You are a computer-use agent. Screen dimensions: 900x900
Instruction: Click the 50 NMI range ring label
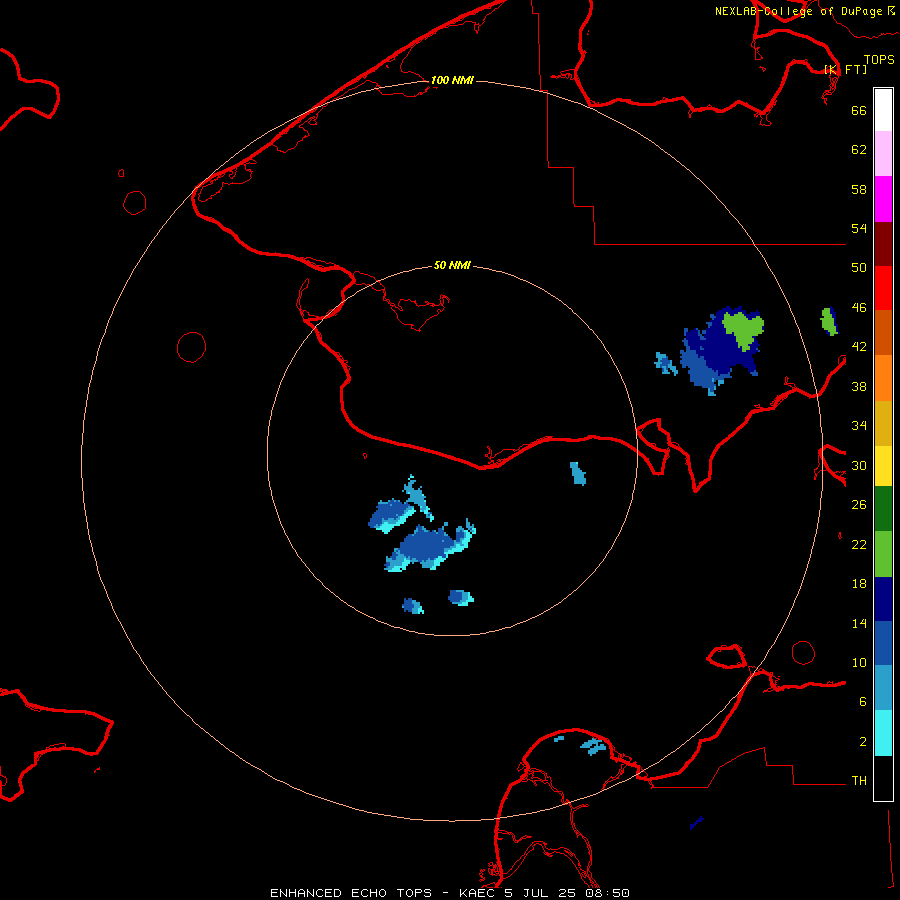[x=452, y=265]
